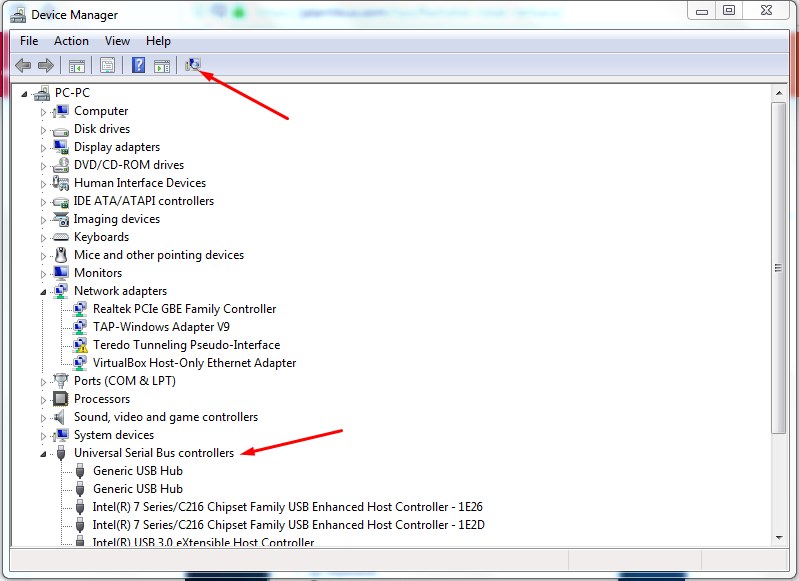This screenshot has height=581, width=799.
Task: Select the Mice and other pointing devices label
Action: tap(159, 255)
